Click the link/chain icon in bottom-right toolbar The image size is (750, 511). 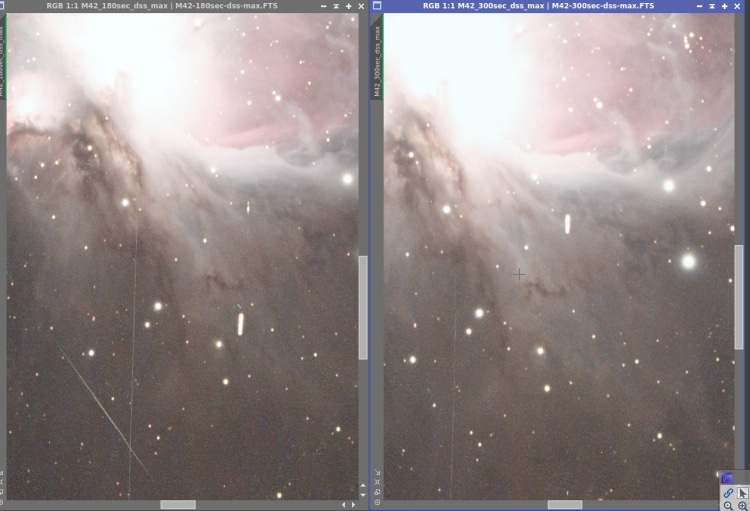click(x=728, y=493)
